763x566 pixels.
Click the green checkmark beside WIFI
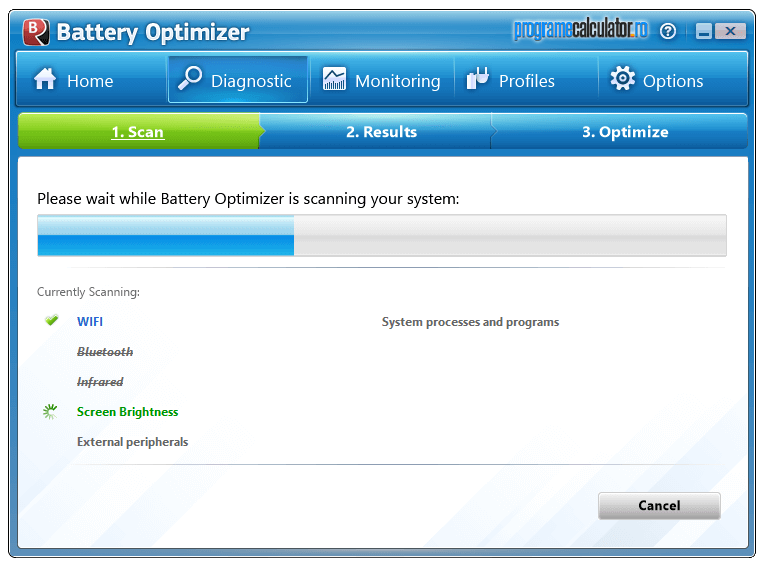[x=52, y=320]
